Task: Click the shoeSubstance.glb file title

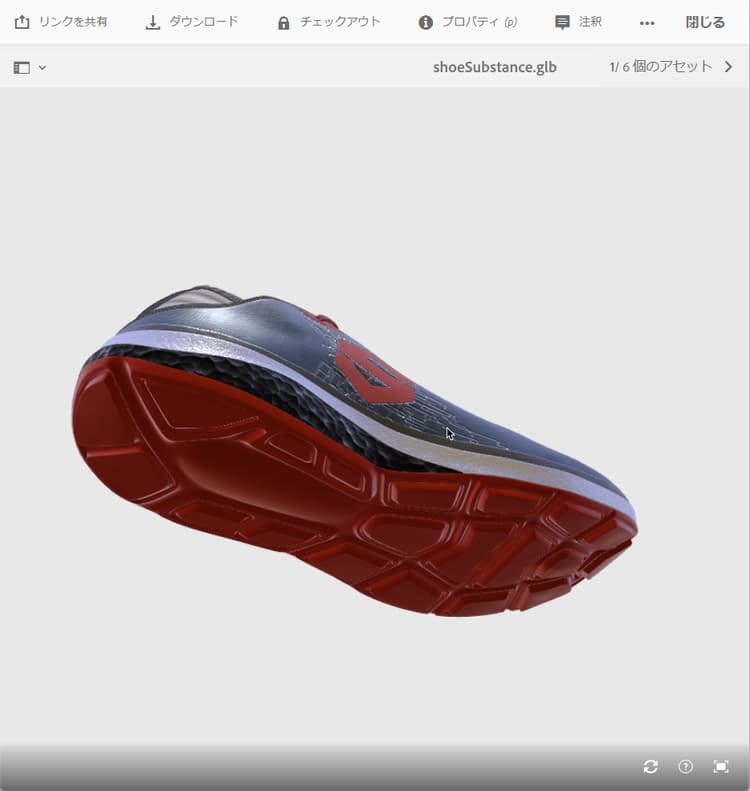Action: click(x=495, y=67)
